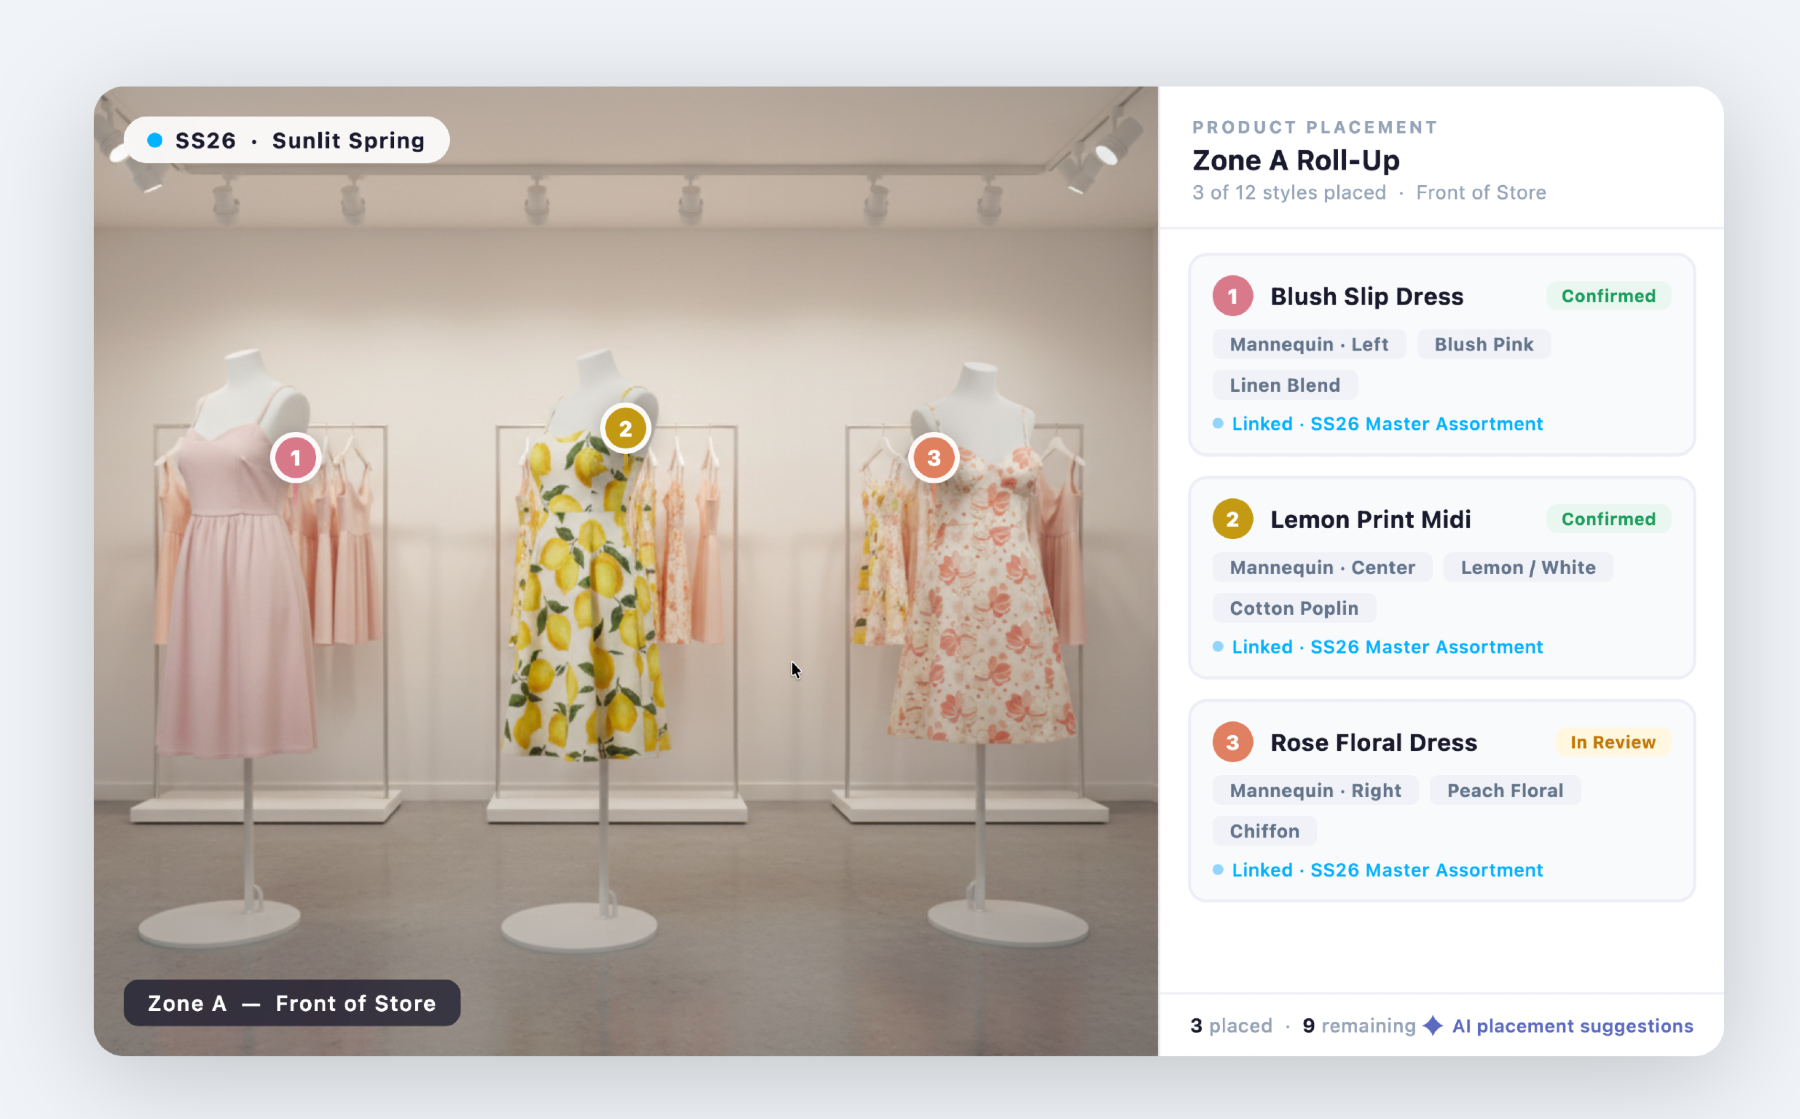The height and width of the screenshot is (1119, 1800).
Task: Click the AI sparkle icon in footer
Action: point(1433,1026)
